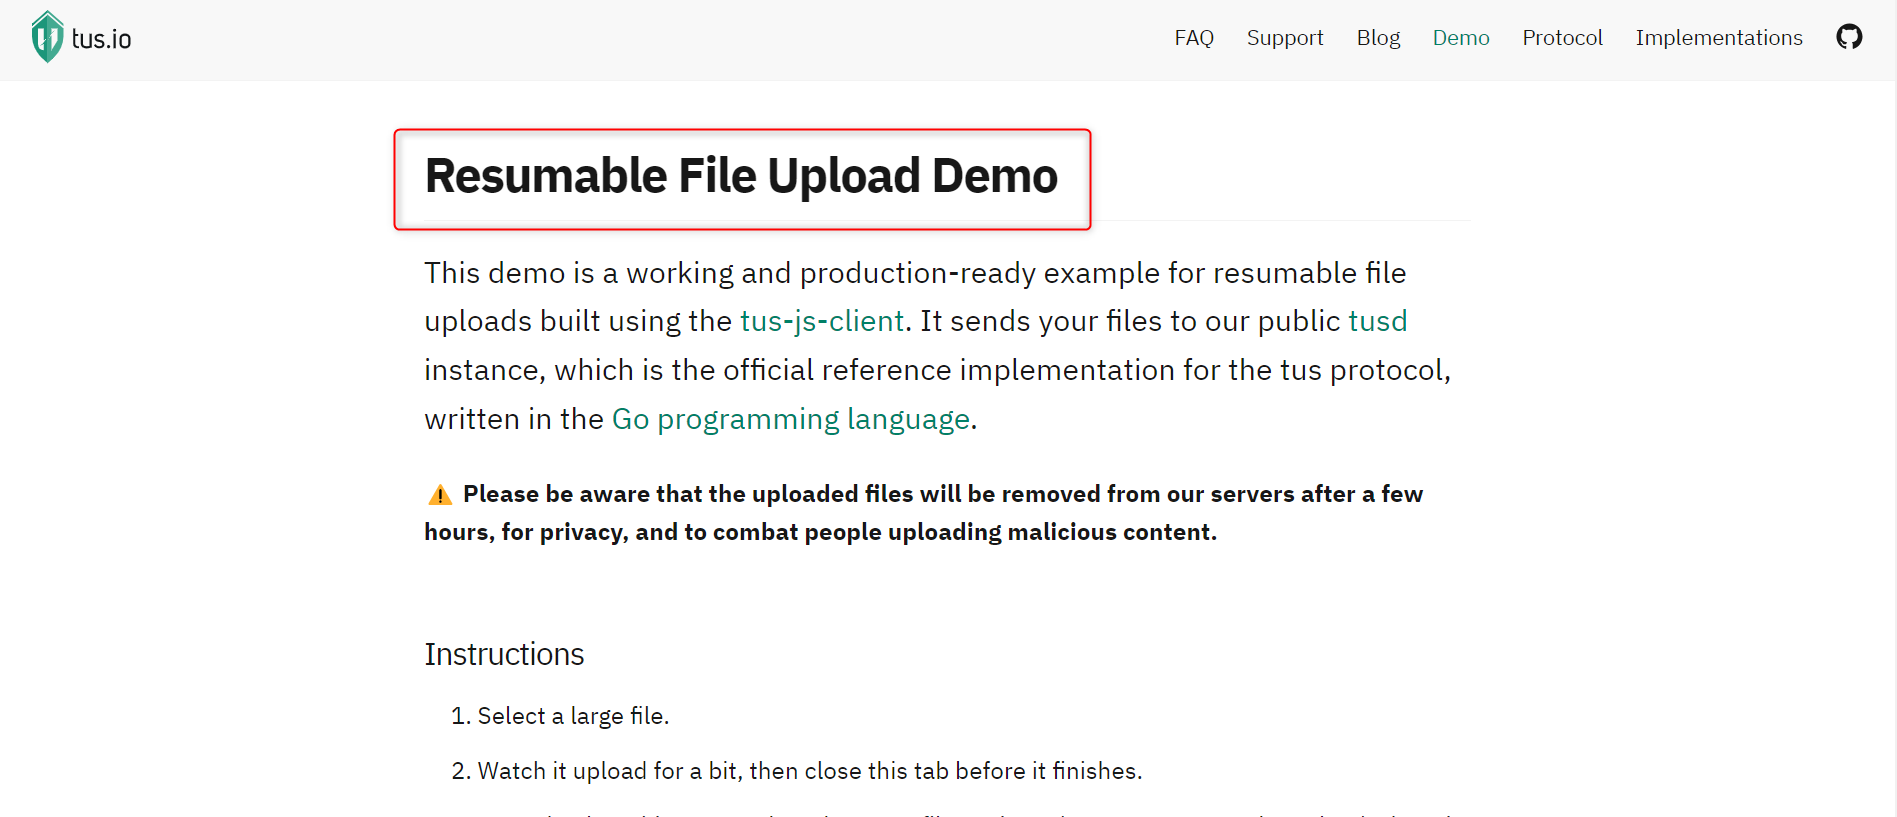This screenshot has height=817, width=1897.
Task: Click the tus.io site name text
Action: pyautogui.click(x=101, y=39)
